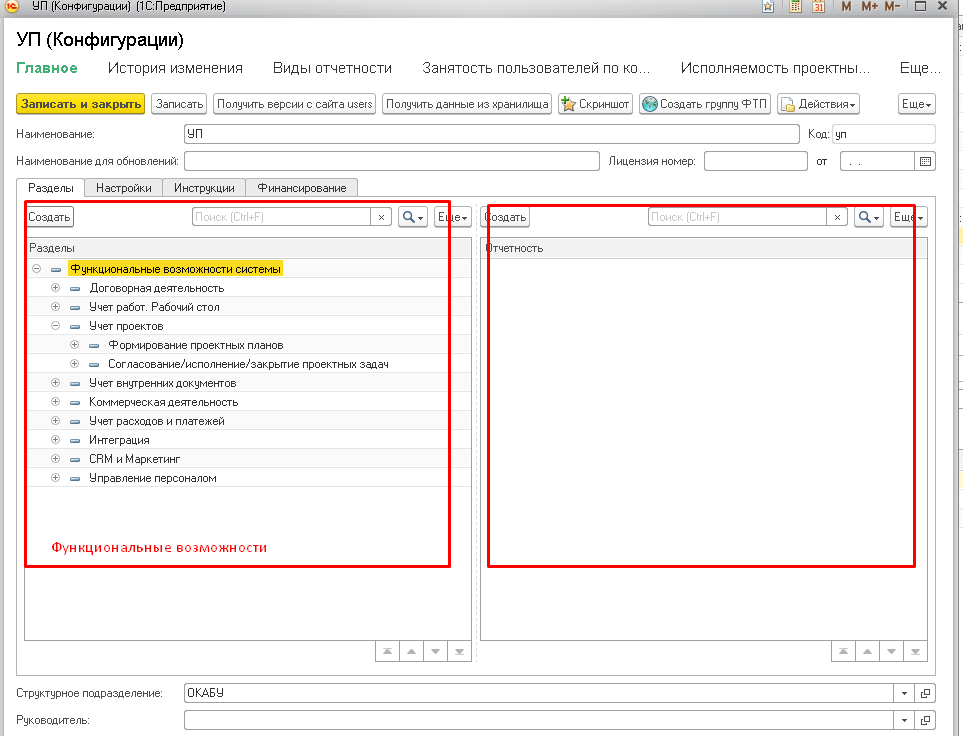Click the globe icon Создать группу ФТП
Screen dimensions: 963x736
650,104
